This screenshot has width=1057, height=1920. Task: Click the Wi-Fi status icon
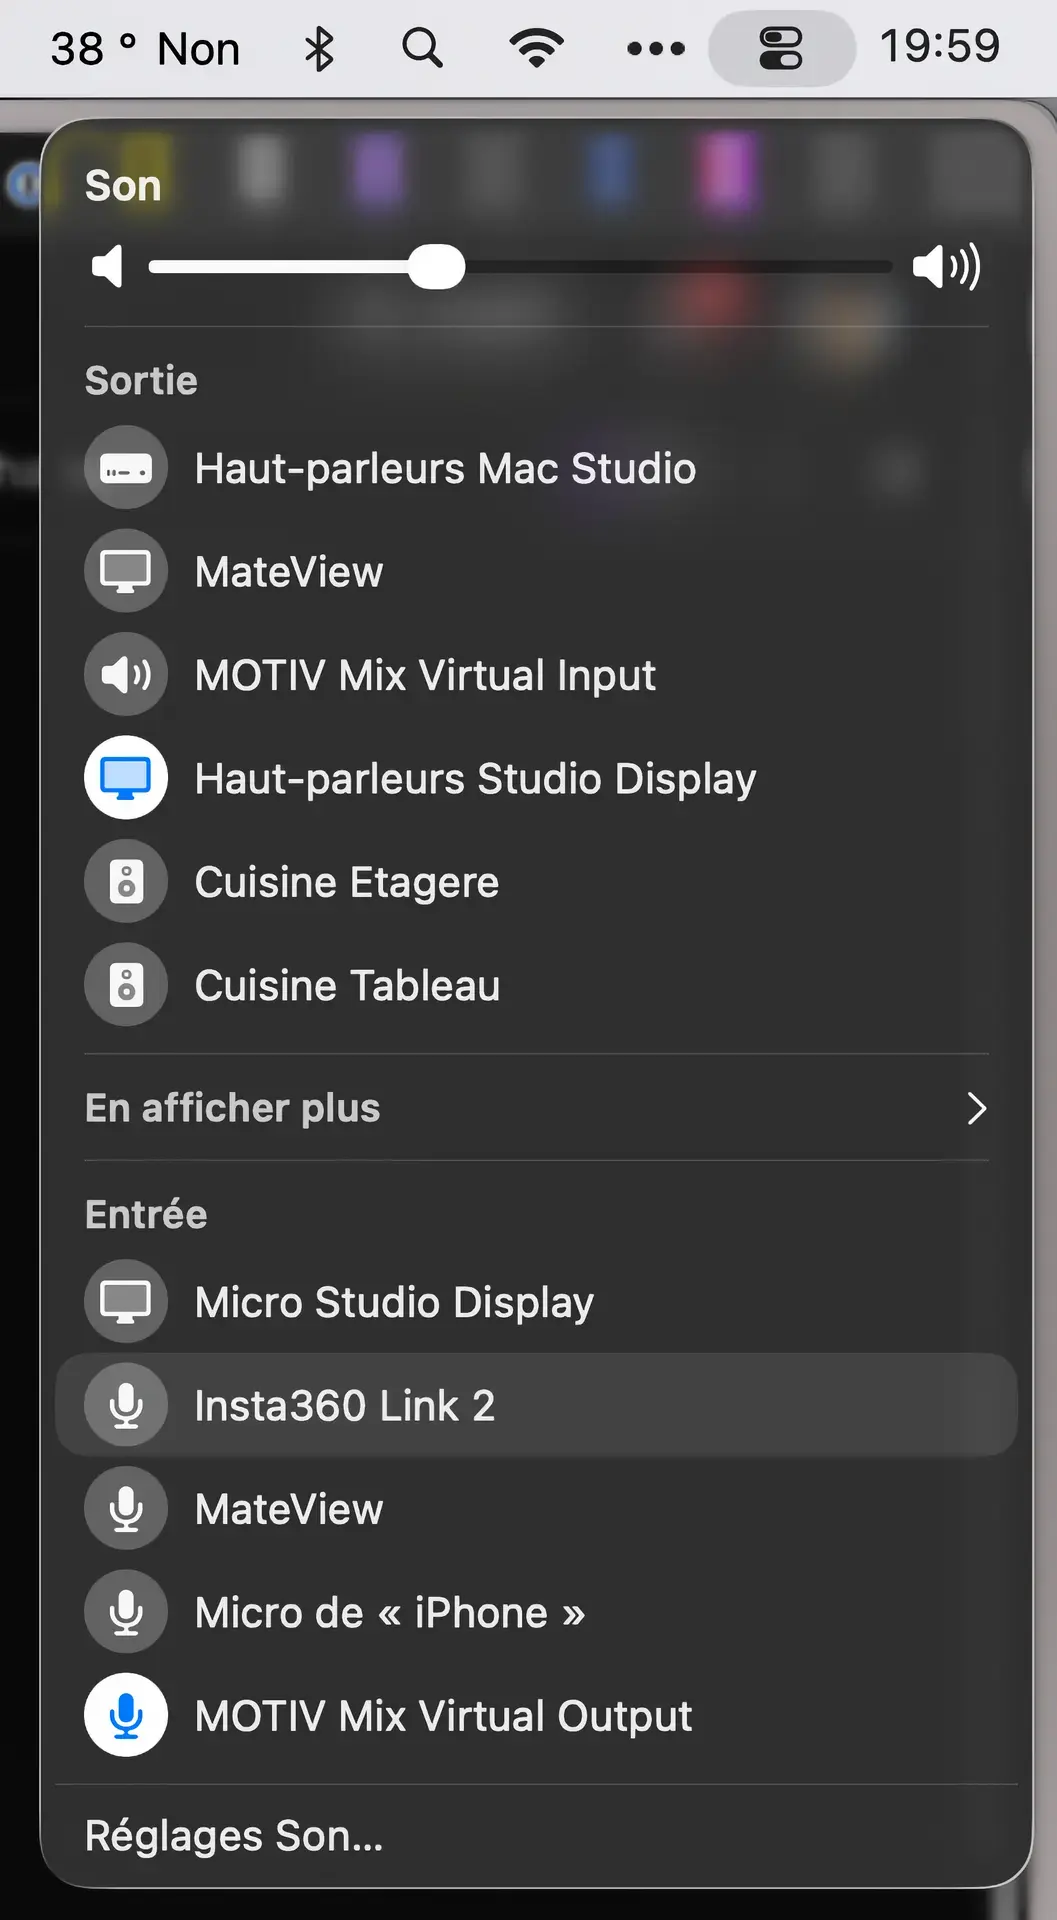(537, 48)
